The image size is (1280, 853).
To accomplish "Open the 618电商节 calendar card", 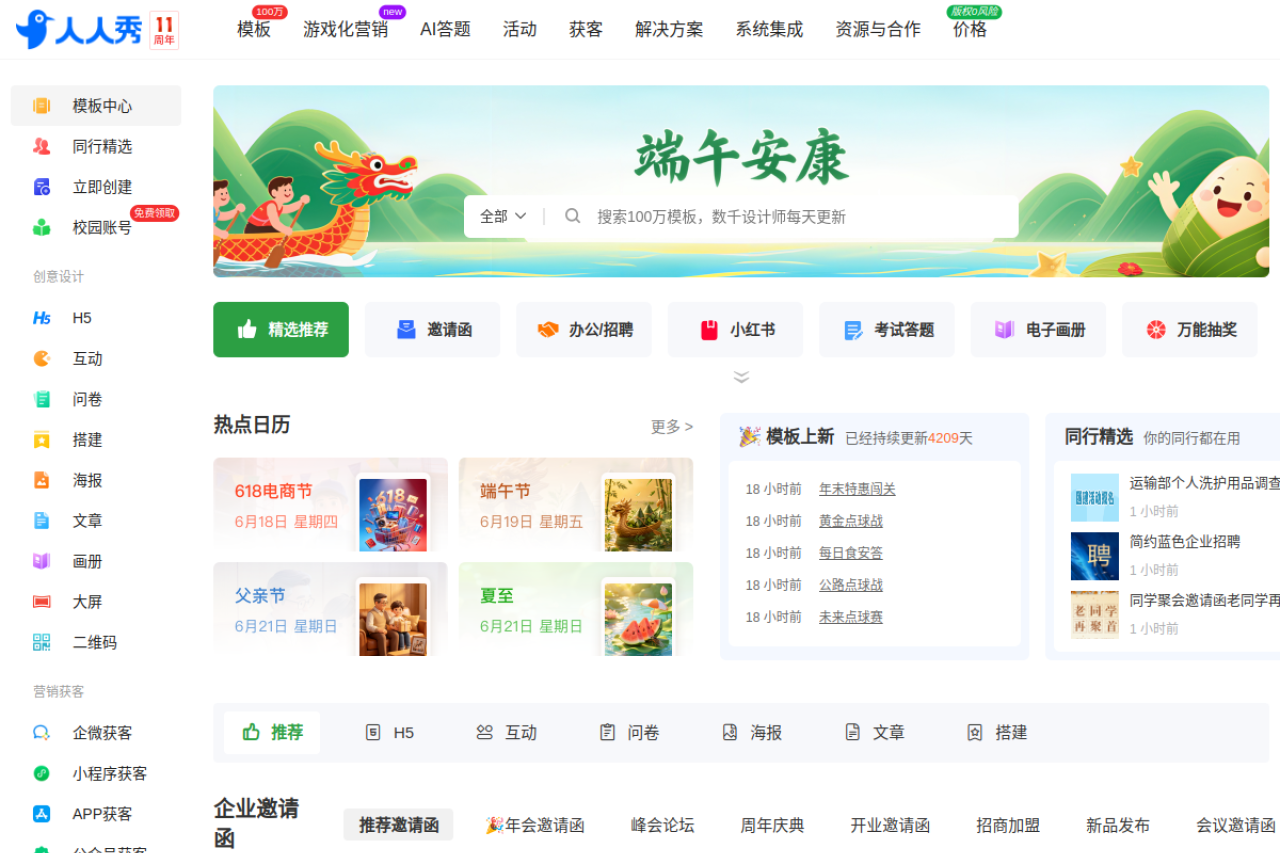I will (330, 505).
